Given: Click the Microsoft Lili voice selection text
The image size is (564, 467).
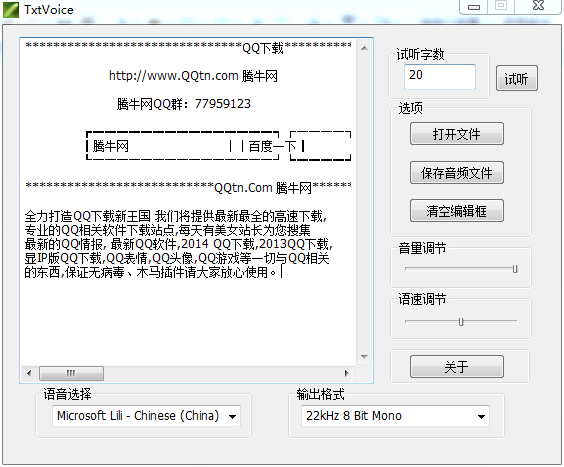Looking at the screenshot, I should click(x=138, y=416).
